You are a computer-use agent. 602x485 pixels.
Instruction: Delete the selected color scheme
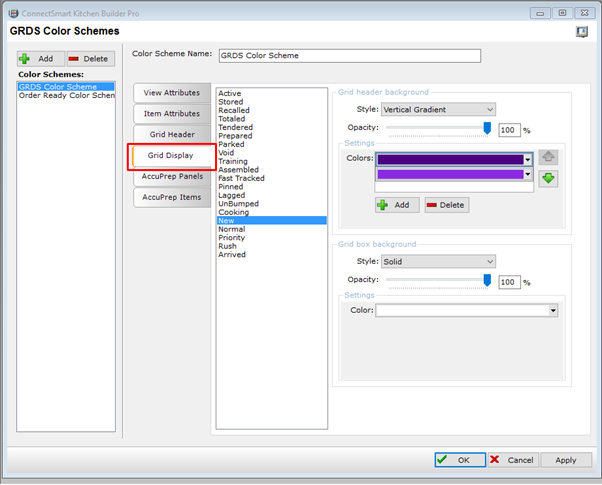(88, 59)
